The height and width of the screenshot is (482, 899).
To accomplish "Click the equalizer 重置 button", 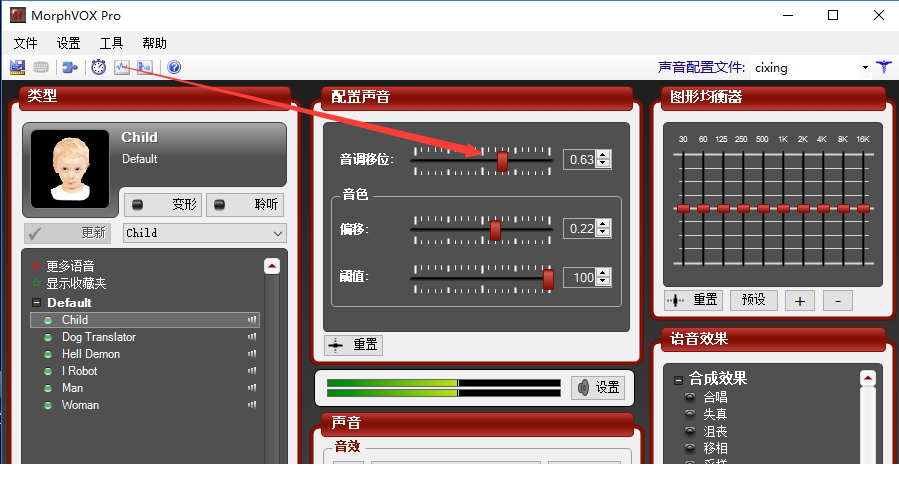I will click(x=694, y=300).
